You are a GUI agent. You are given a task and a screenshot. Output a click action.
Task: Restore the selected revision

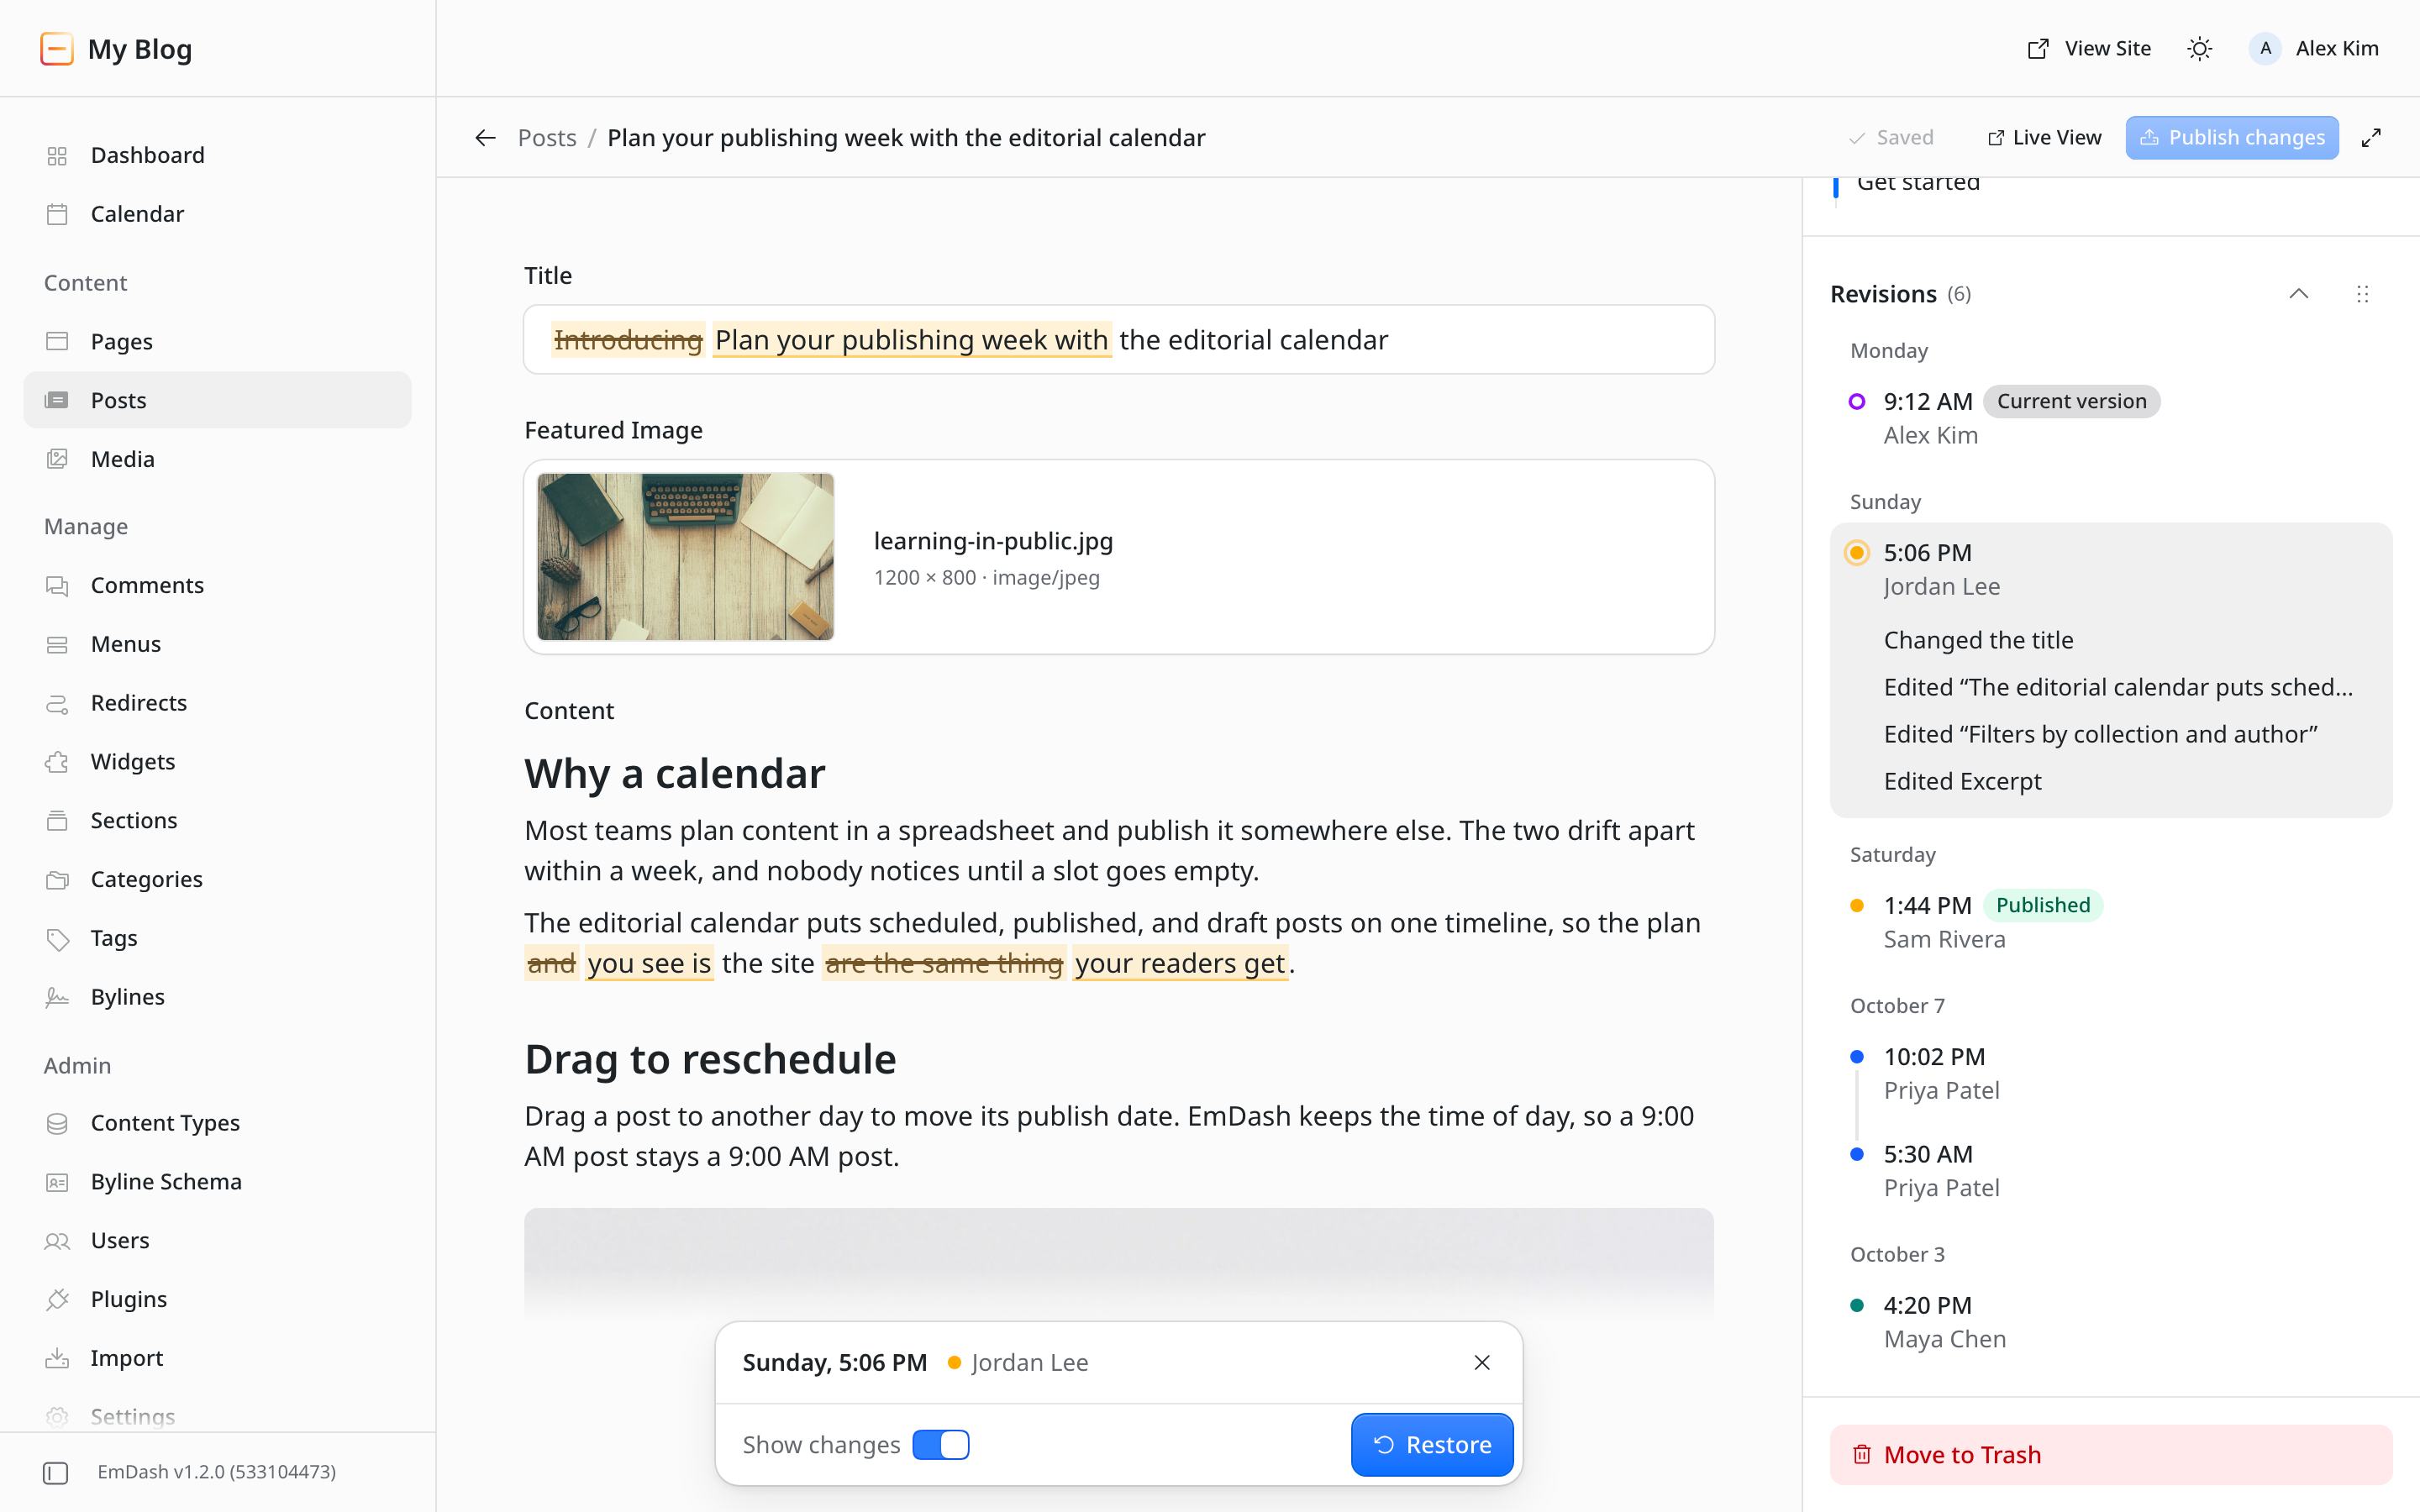coord(1431,1444)
